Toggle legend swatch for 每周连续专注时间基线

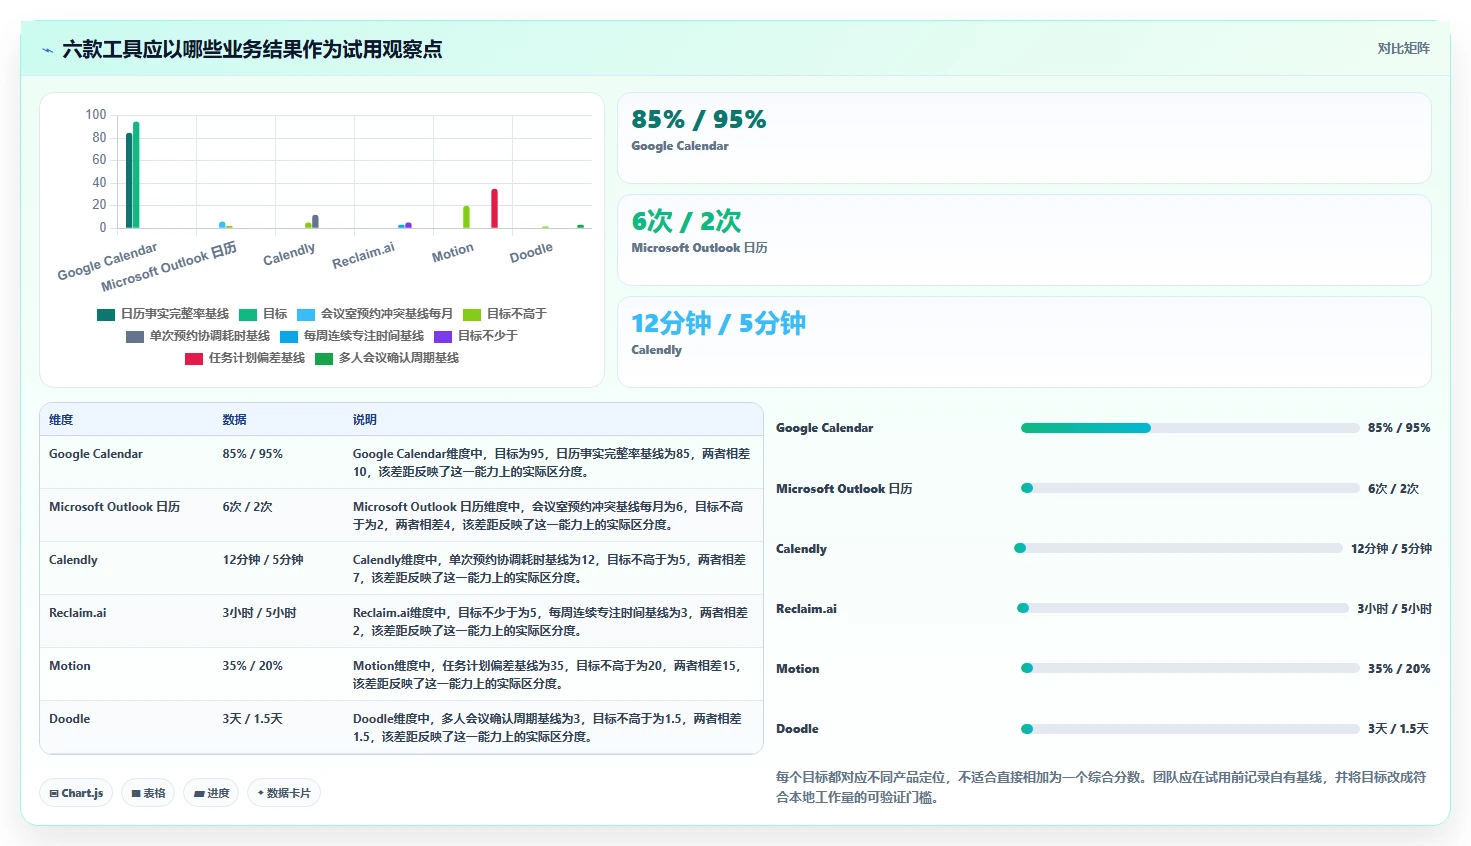pyautogui.click(x=289, y=336)
